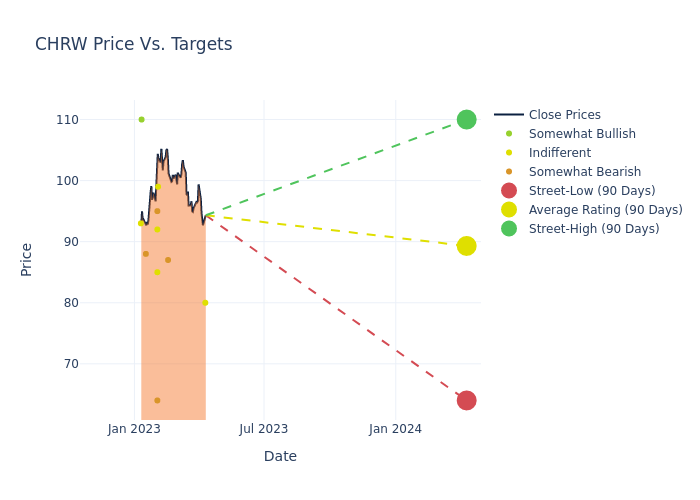Select the large yellow Average Rating endpoint

click(x=466, y=246)
